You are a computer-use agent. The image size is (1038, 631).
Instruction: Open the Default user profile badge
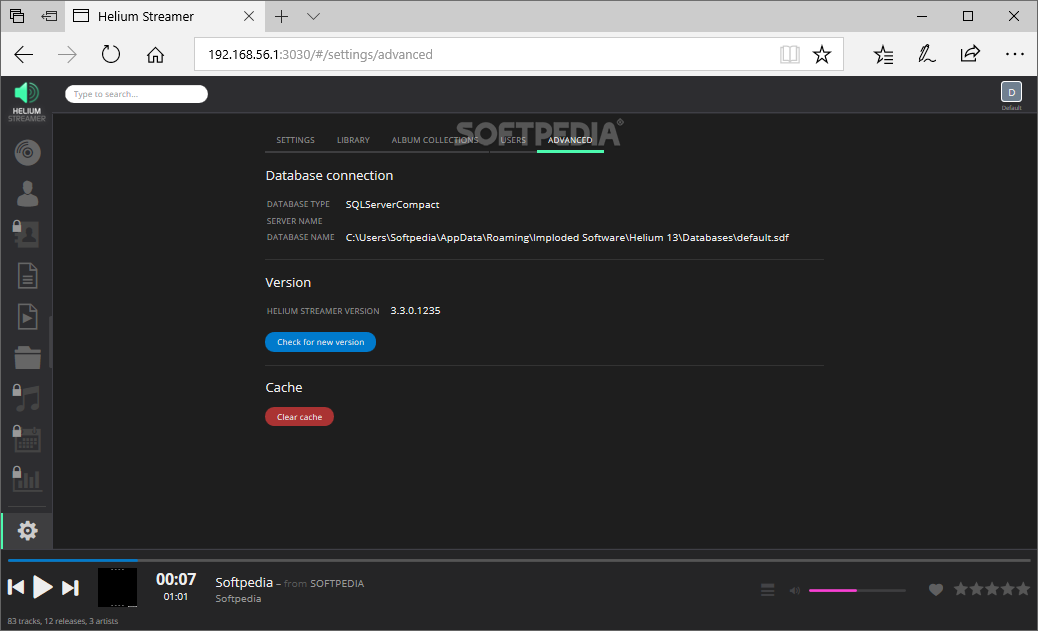pos(1011,93)
